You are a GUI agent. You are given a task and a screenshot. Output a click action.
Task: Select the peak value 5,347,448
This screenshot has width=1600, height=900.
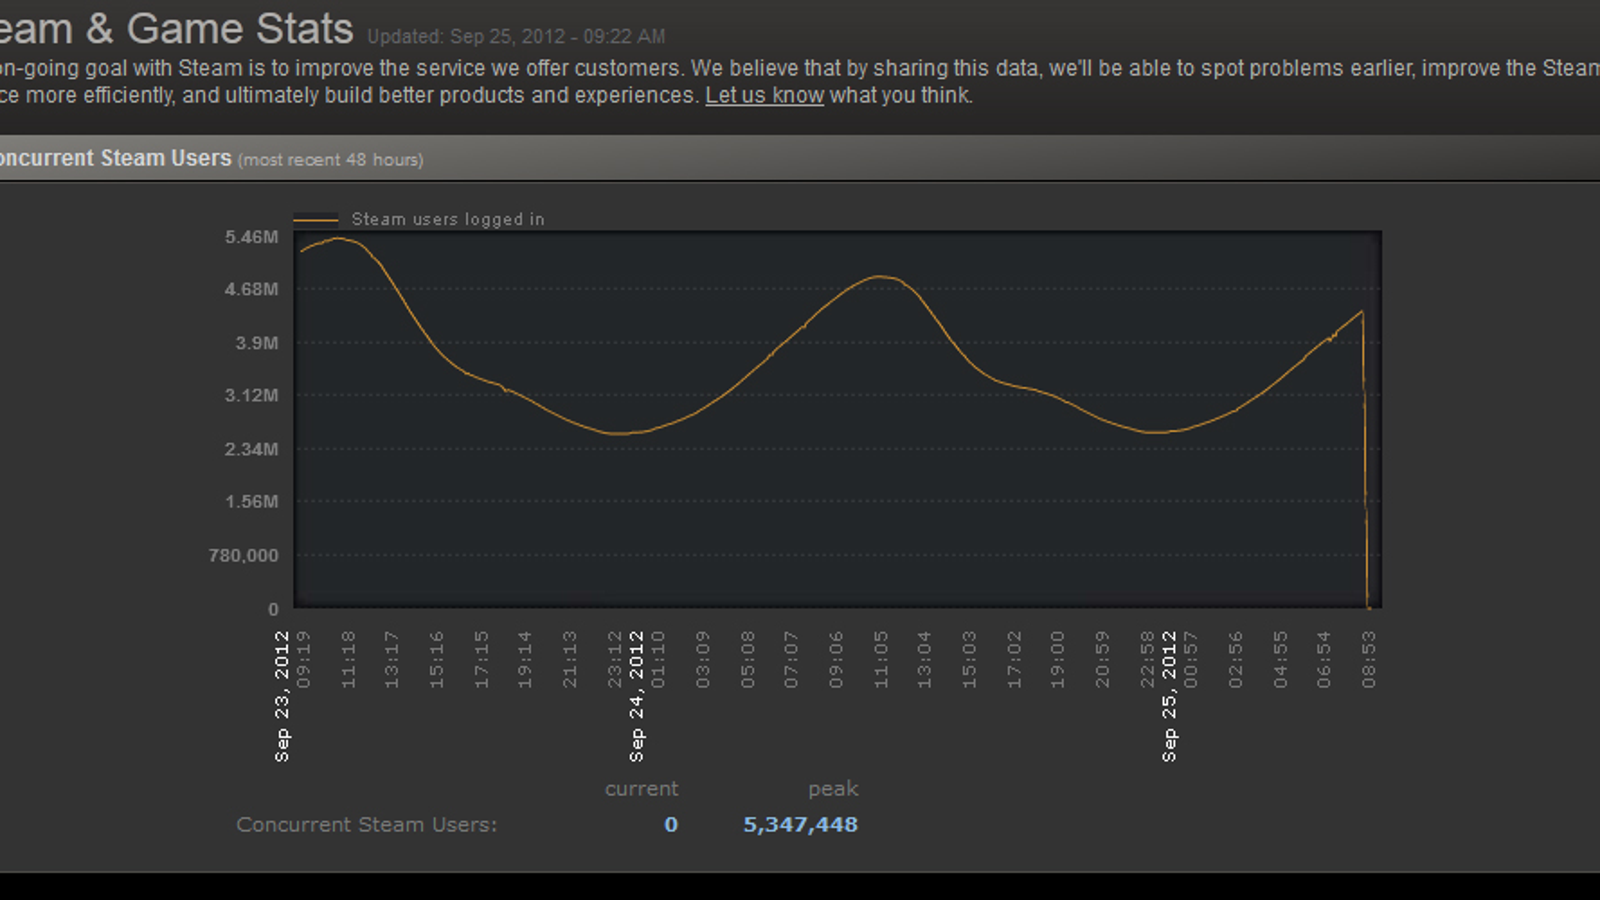tap(800, 825)
